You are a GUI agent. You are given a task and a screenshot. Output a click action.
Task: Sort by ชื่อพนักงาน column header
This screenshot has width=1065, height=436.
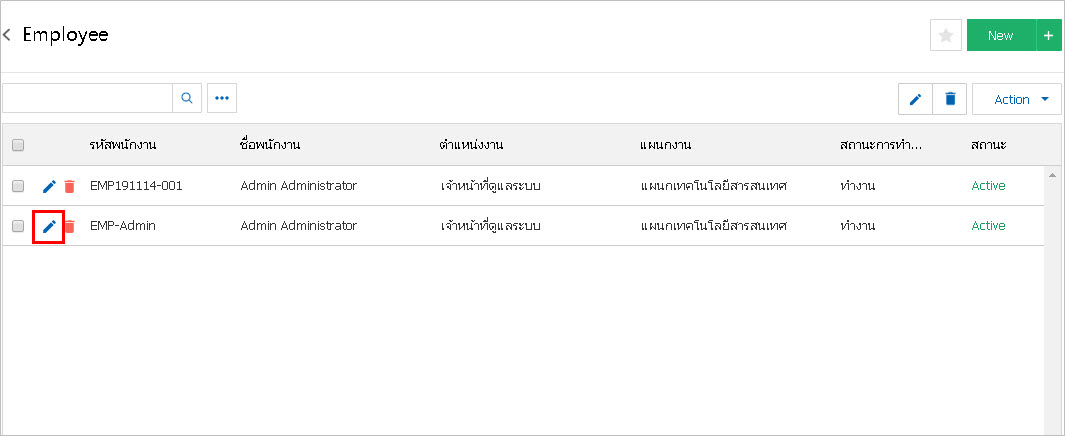[x=270, y=145]
